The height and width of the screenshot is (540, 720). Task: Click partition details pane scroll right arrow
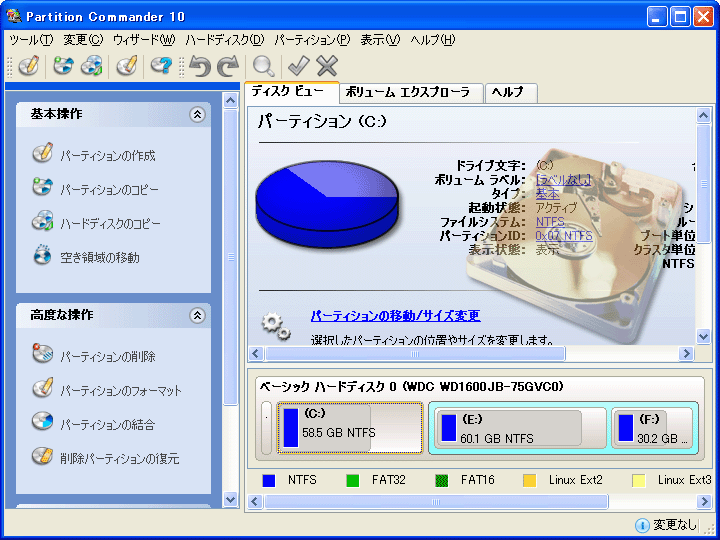click(686, 354)
